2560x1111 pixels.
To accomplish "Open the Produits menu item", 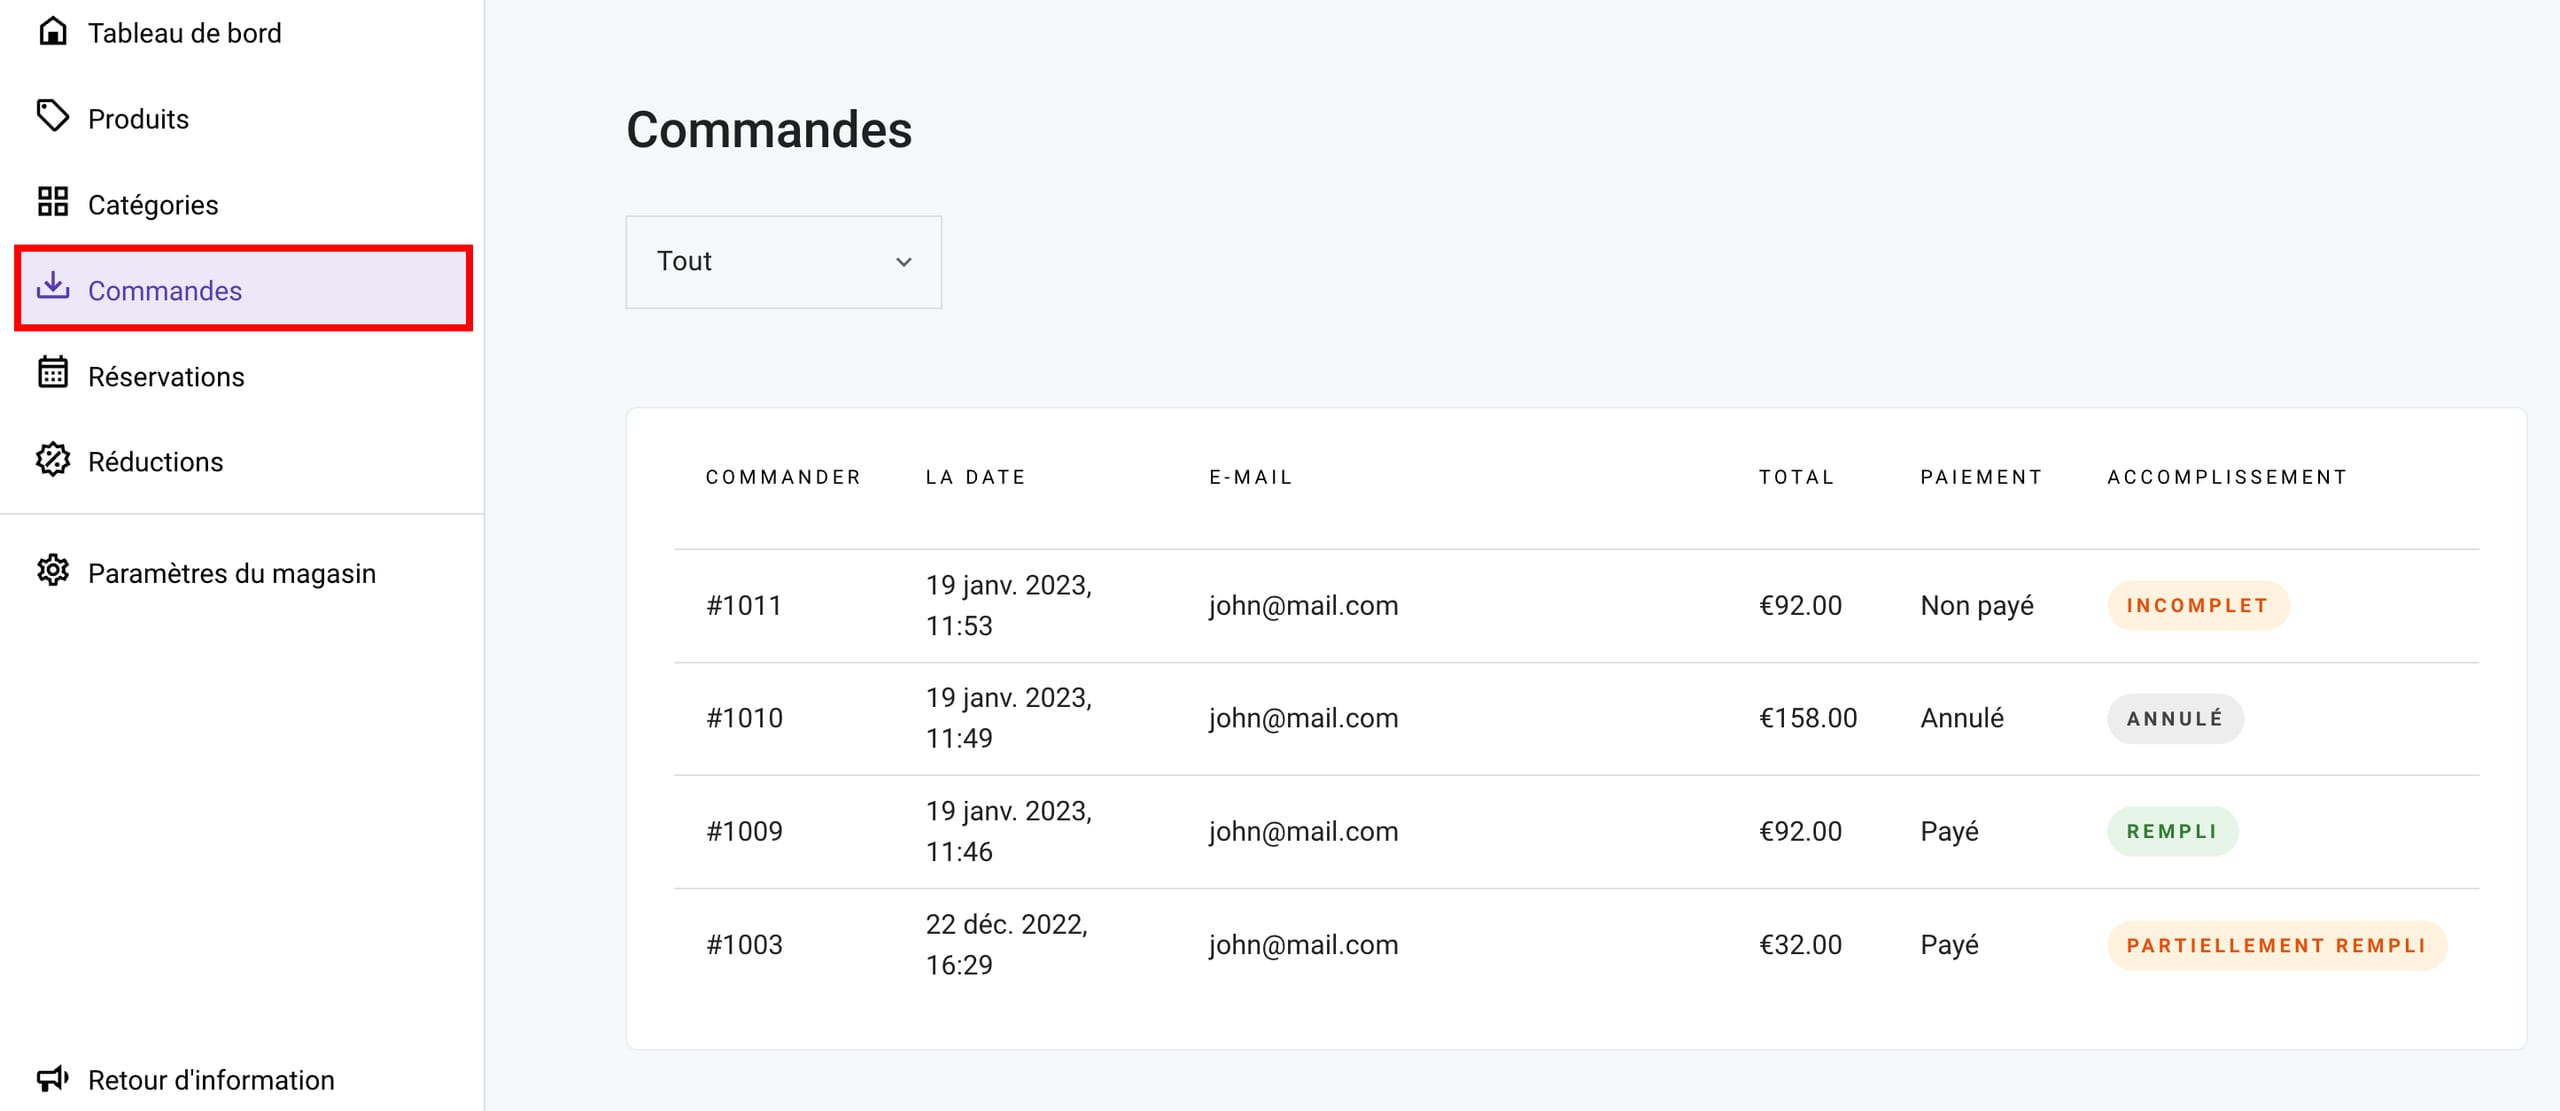I will (x=138, y=119).
